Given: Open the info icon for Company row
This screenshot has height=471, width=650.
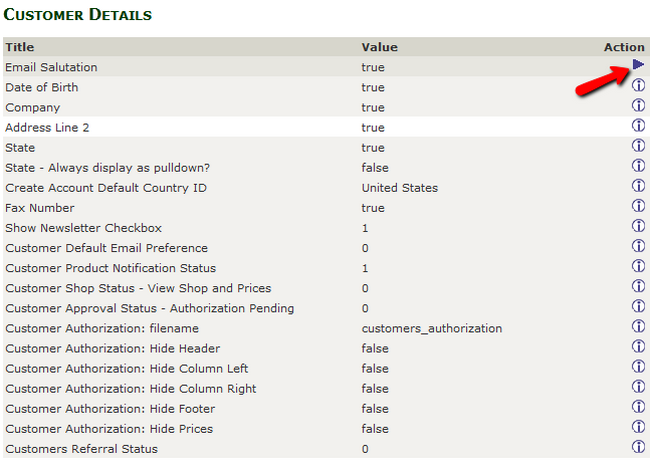Looking at the screenshot, I should pos(638,106).
